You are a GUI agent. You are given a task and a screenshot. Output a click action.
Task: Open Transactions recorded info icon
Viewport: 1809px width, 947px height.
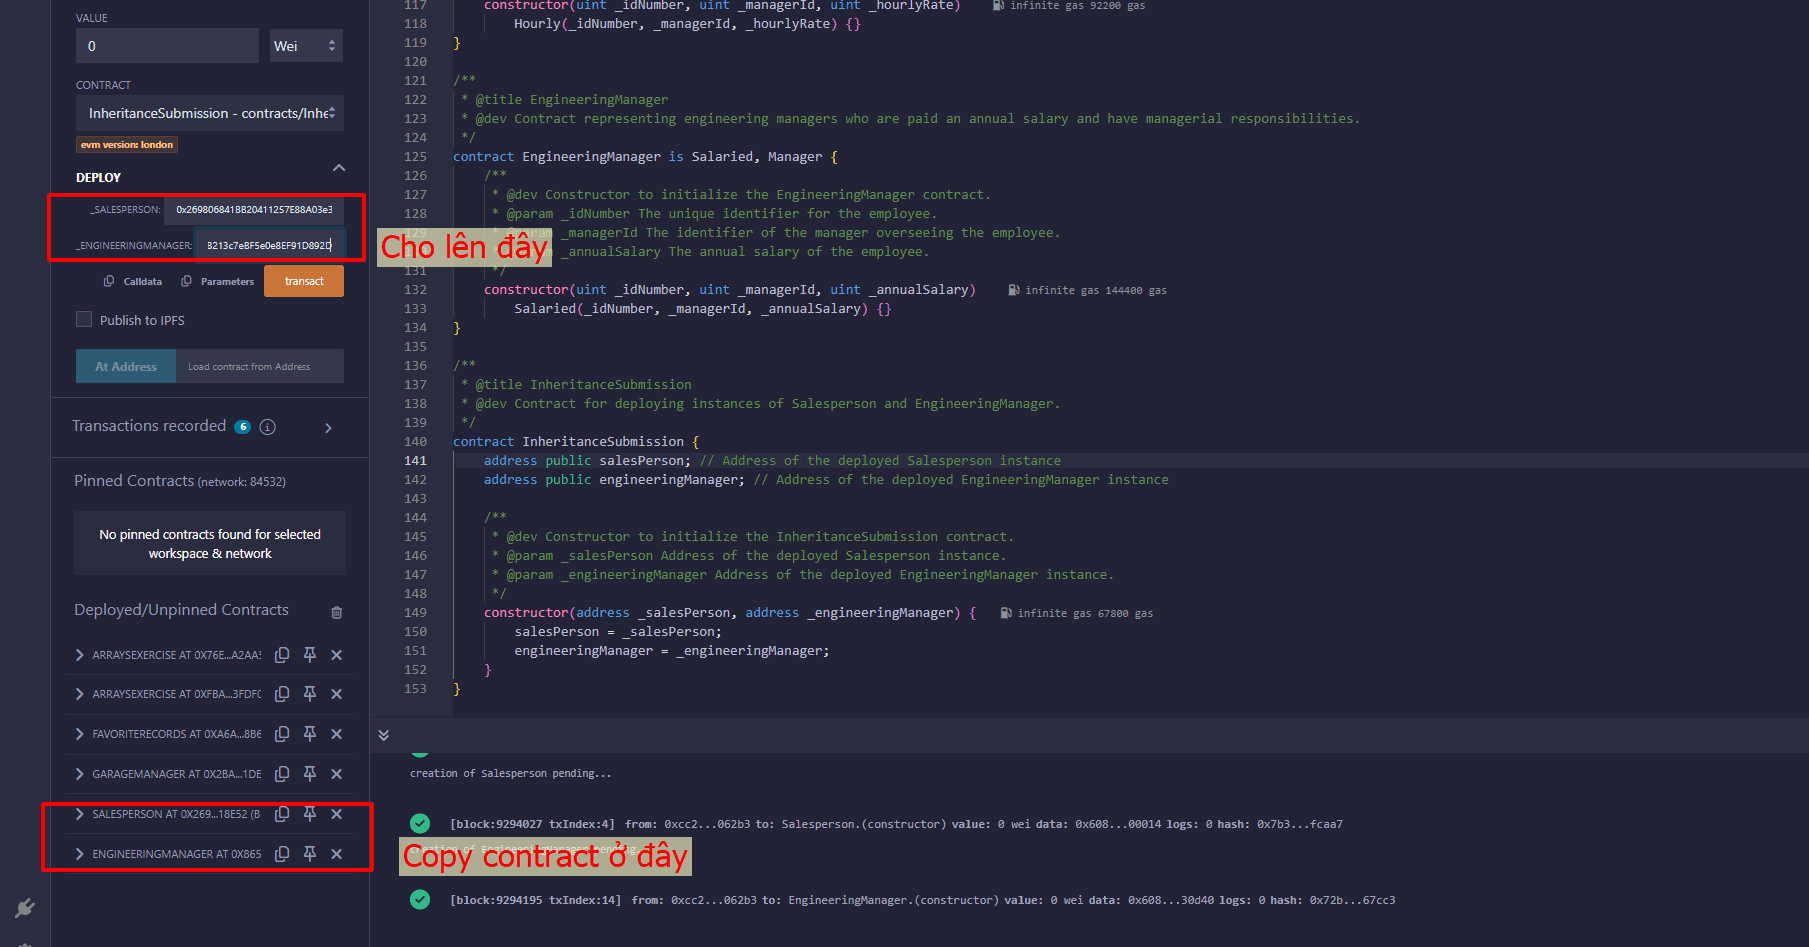point(268,427)
